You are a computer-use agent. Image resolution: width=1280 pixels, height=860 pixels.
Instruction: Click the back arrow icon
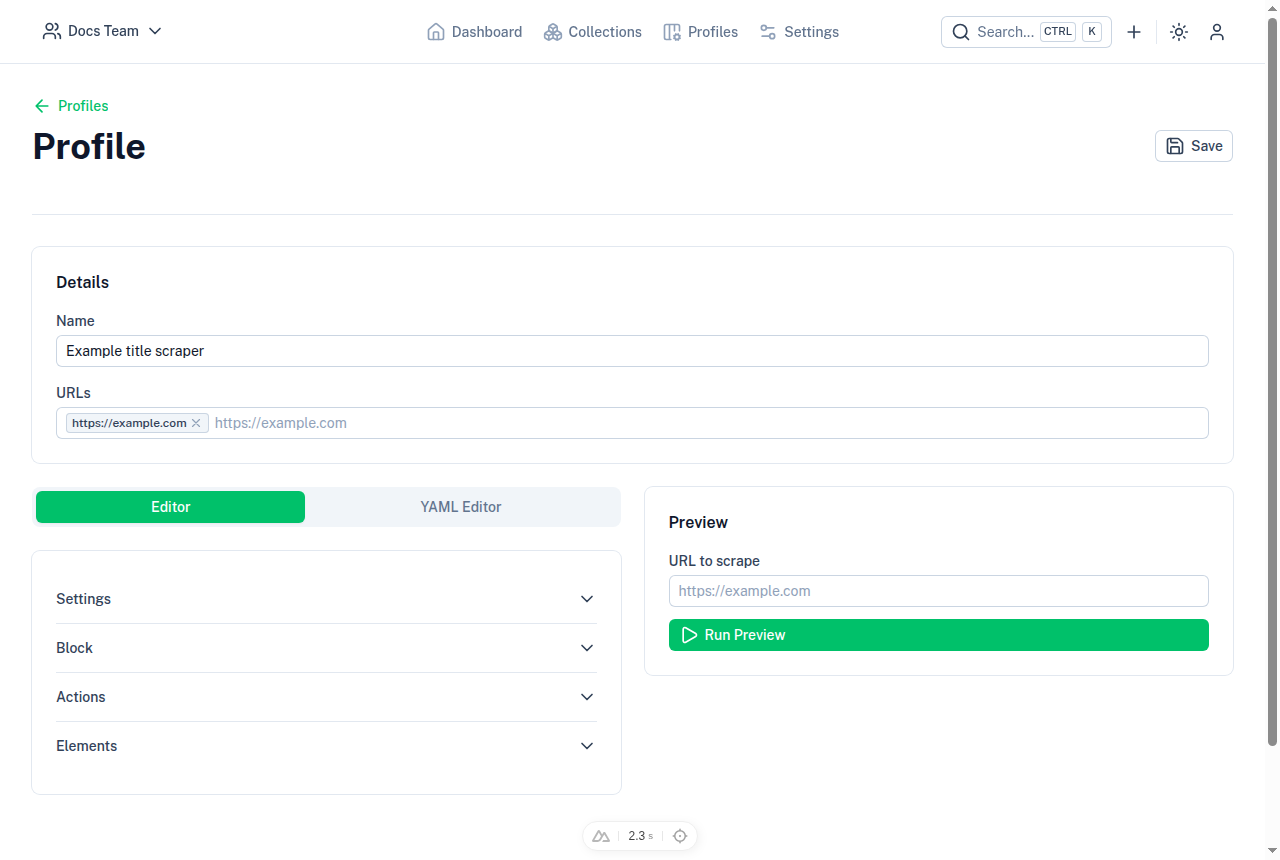click(x=41, y=106)
